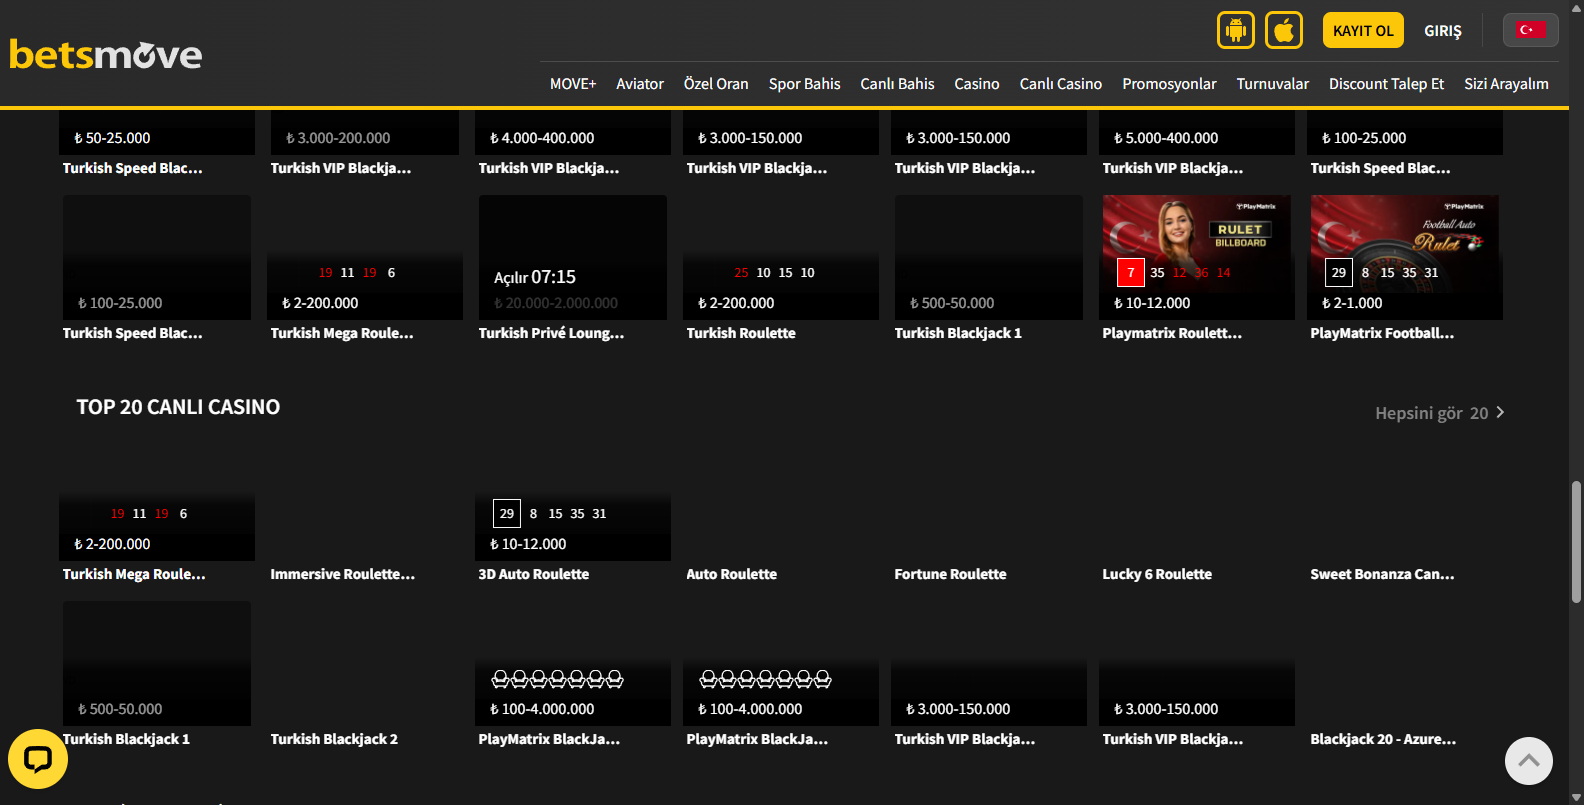Click the Discount Talep Et link
This screenshot has width=1584, height=805.
click(1386, 84)
